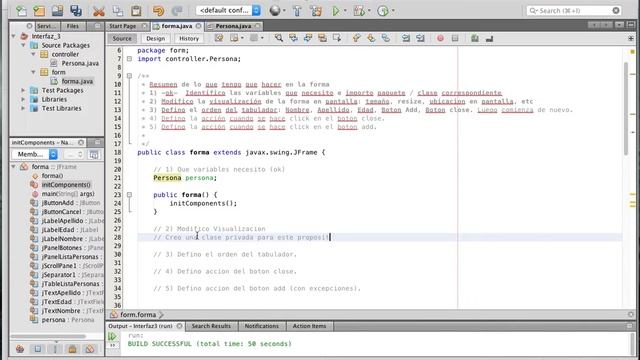This screenshot has height=360, width=640.
Task: Switch the editor to Design view
Action: click(x=156, y=38)
